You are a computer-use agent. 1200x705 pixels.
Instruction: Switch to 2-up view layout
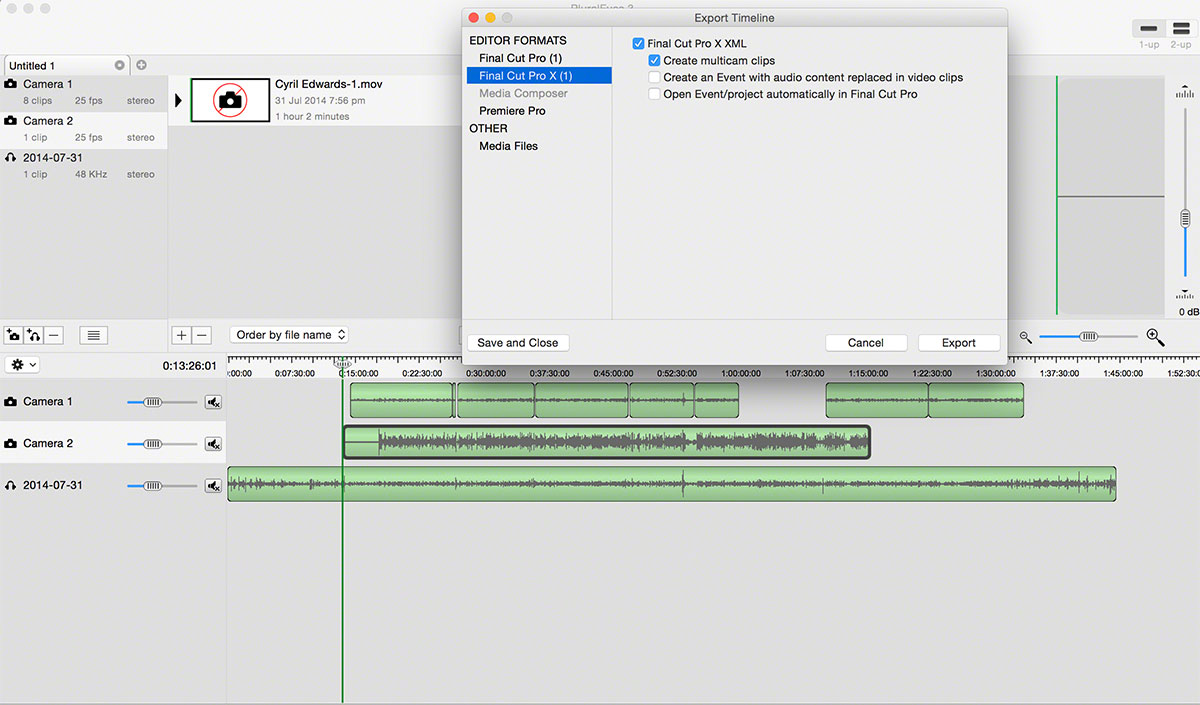click(1181, 29)
